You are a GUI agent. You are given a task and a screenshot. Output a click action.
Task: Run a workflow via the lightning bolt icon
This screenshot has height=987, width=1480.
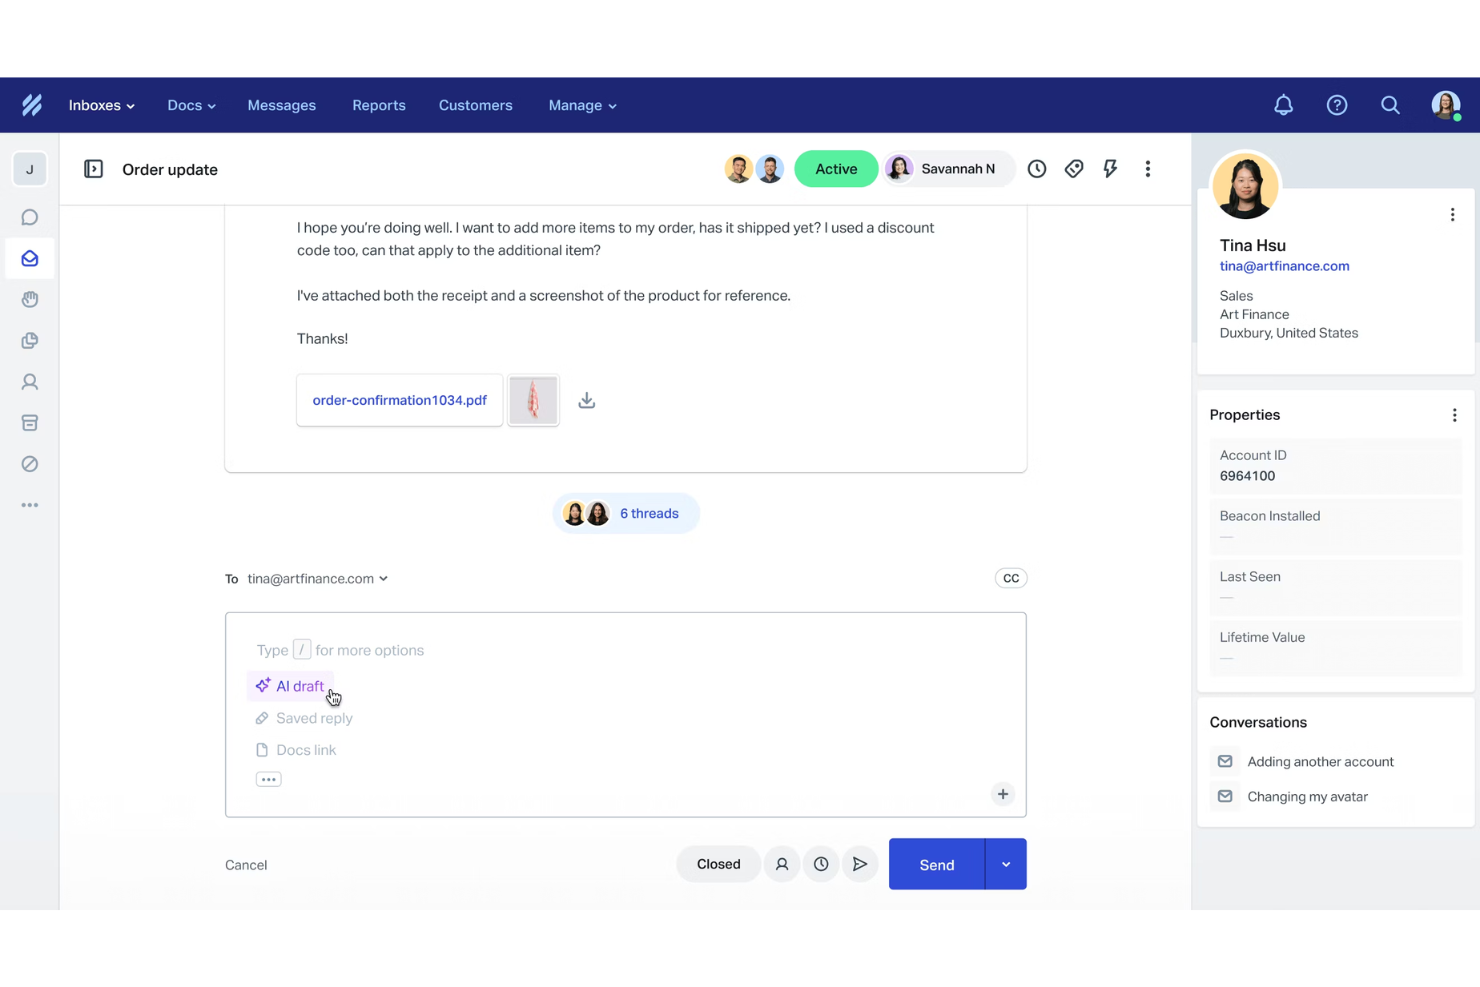(x=1110, y=168)
